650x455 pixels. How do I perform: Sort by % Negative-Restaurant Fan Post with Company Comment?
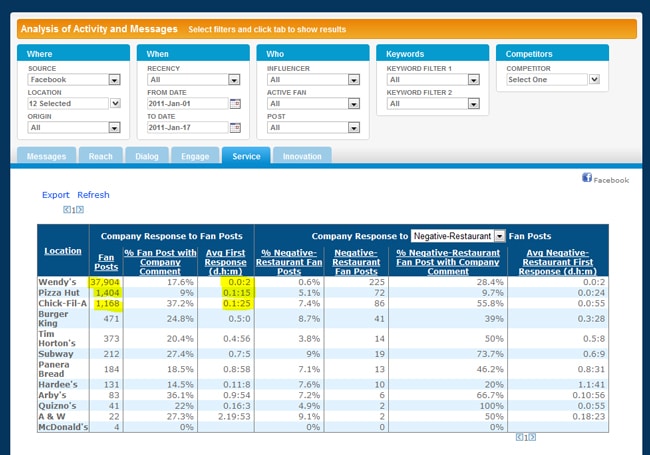click(448, 262)
